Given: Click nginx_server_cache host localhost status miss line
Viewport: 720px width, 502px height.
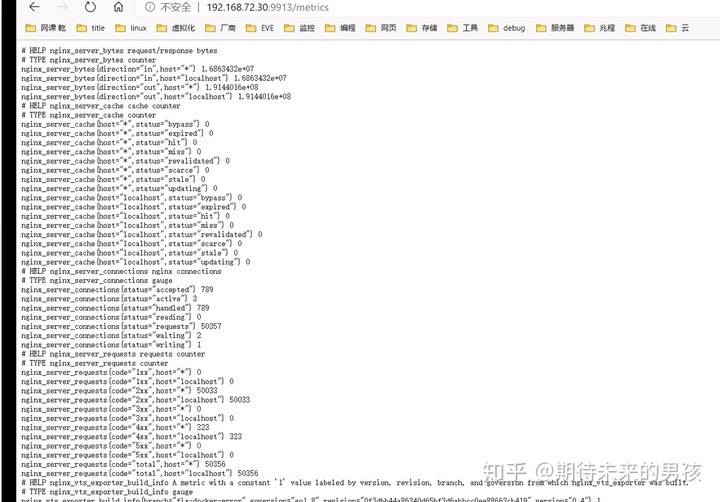Looking at the screenshot, I should pyautogui.click(x=128, y=225).
